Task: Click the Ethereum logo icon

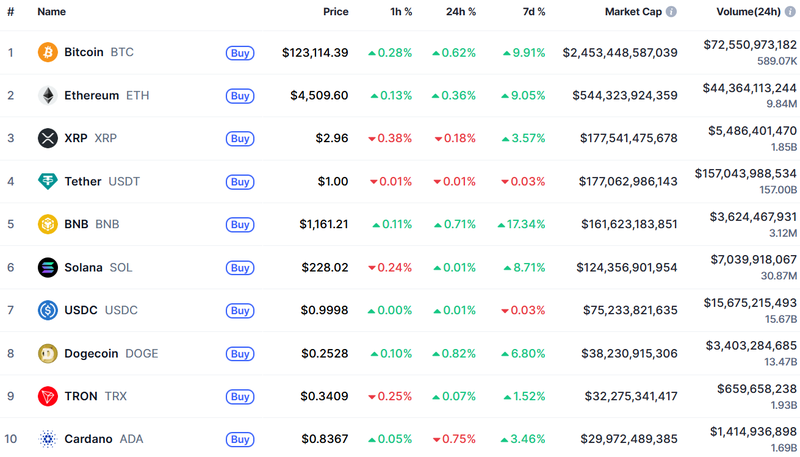Action: [x=47, y=96]
